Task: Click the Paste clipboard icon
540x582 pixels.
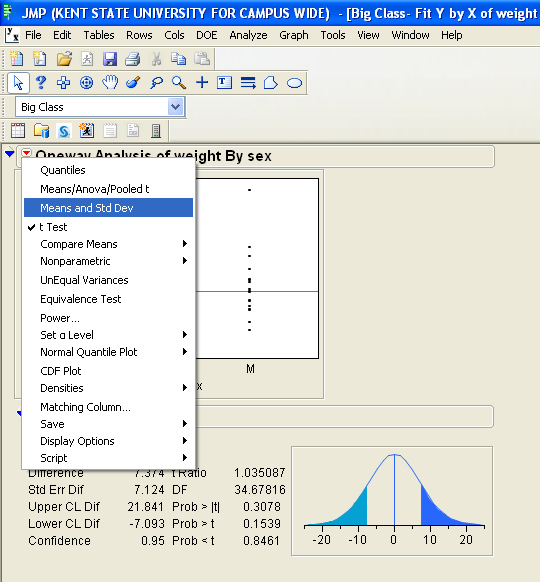Action: point(202,59)
